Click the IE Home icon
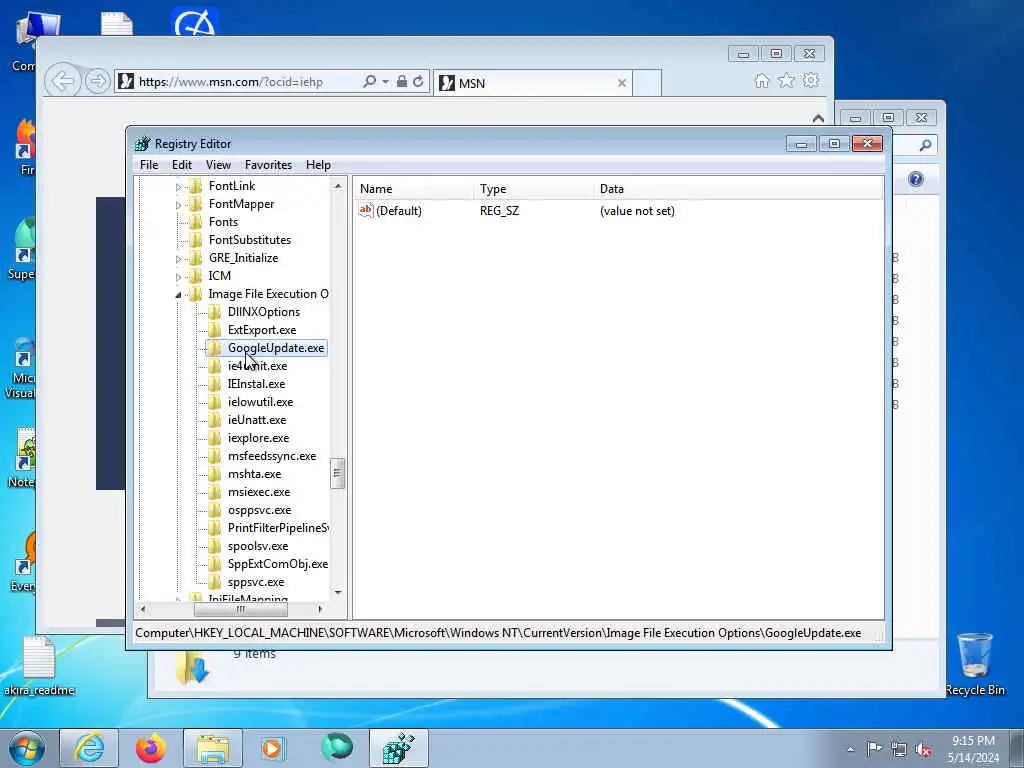This screenshot has height=768, width=1024. coord(761,80)
